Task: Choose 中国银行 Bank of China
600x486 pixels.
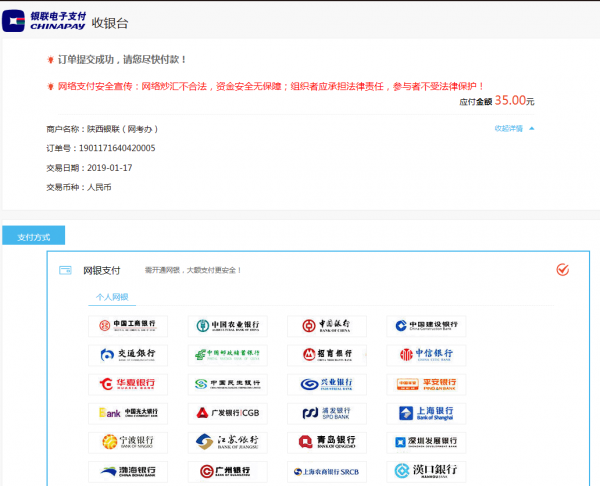Action: [327, 326]
